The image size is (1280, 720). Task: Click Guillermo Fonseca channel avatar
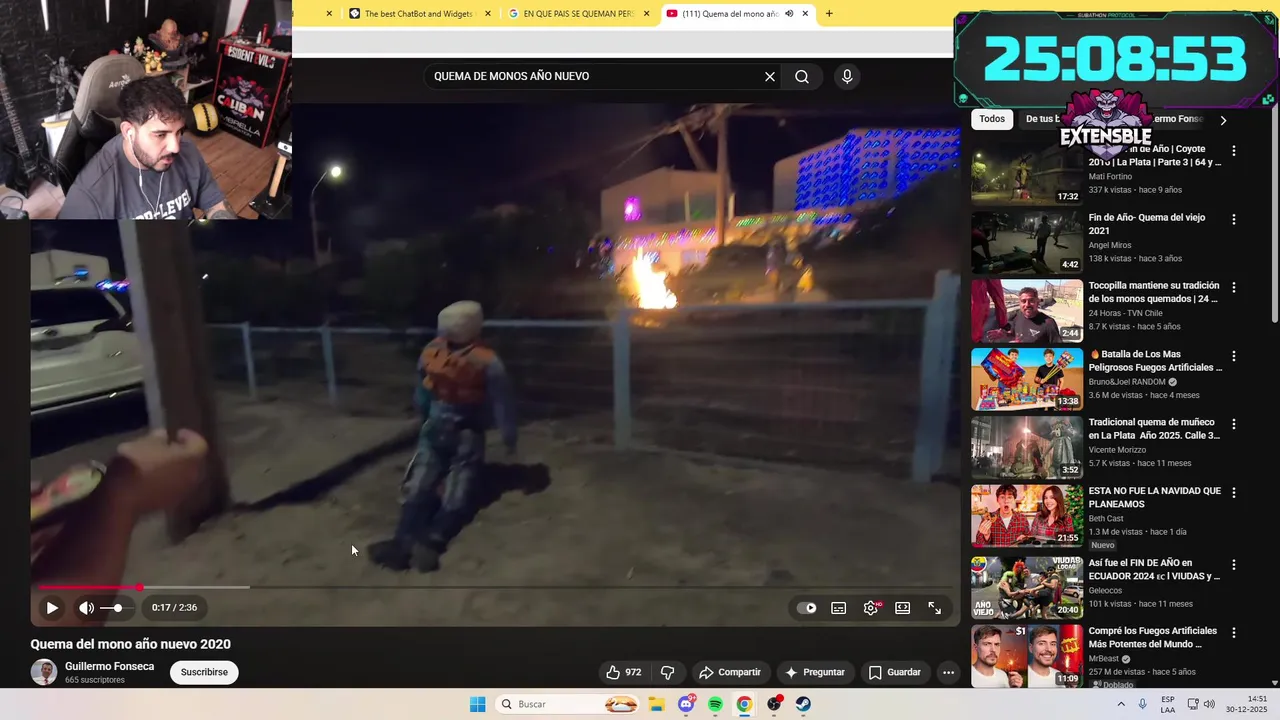tap(44, 672)
